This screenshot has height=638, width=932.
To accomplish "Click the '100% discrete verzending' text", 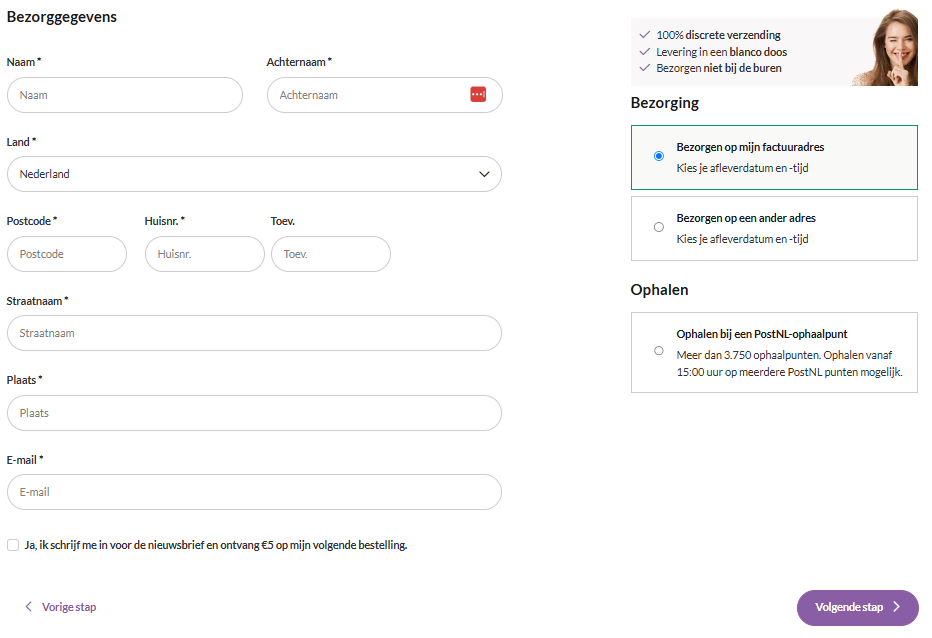I will pyautogui.click(x=718, y=35).
